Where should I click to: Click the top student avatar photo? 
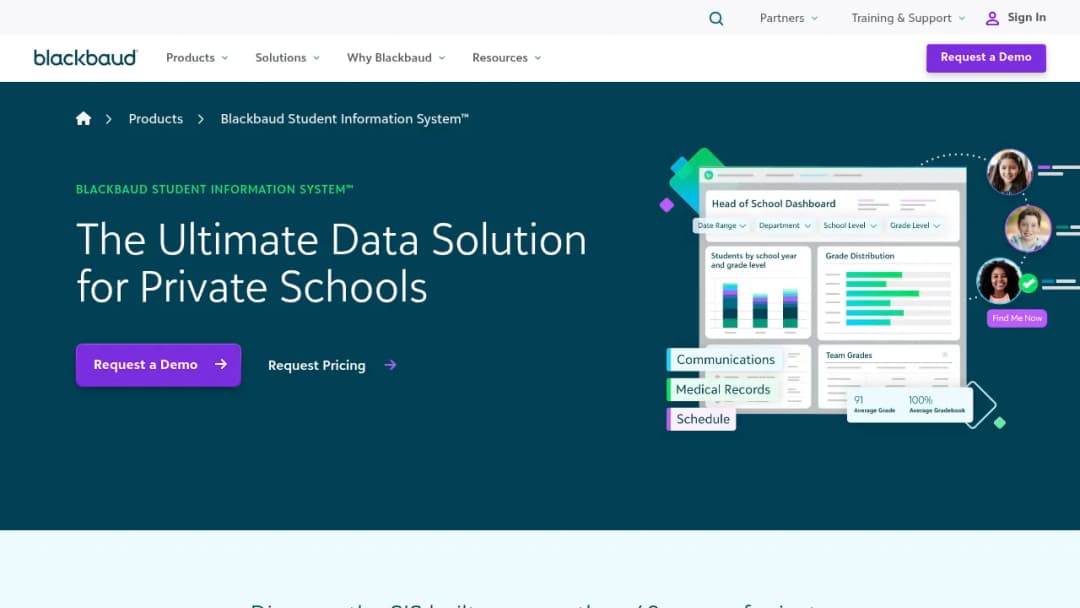point(1009,171)
